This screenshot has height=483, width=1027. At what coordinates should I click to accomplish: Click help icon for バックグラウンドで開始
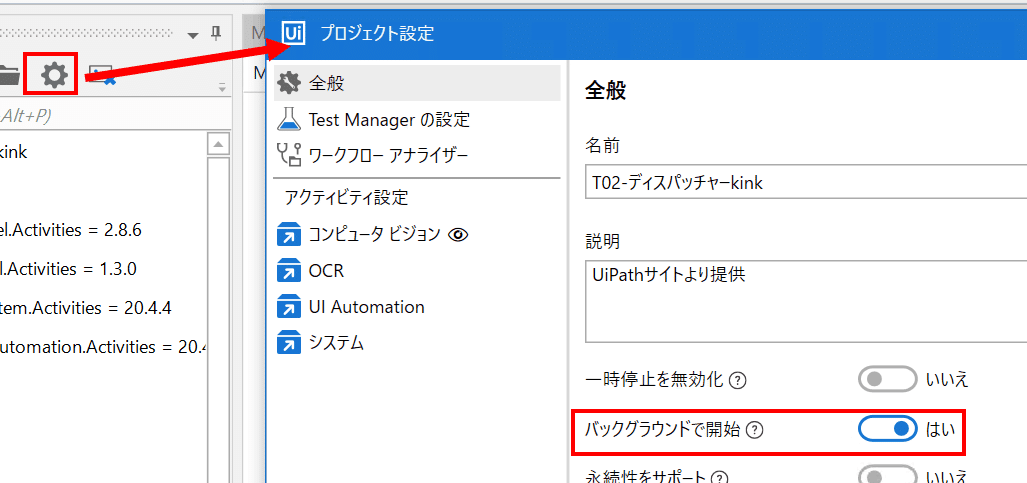click(x=756, y=430)
